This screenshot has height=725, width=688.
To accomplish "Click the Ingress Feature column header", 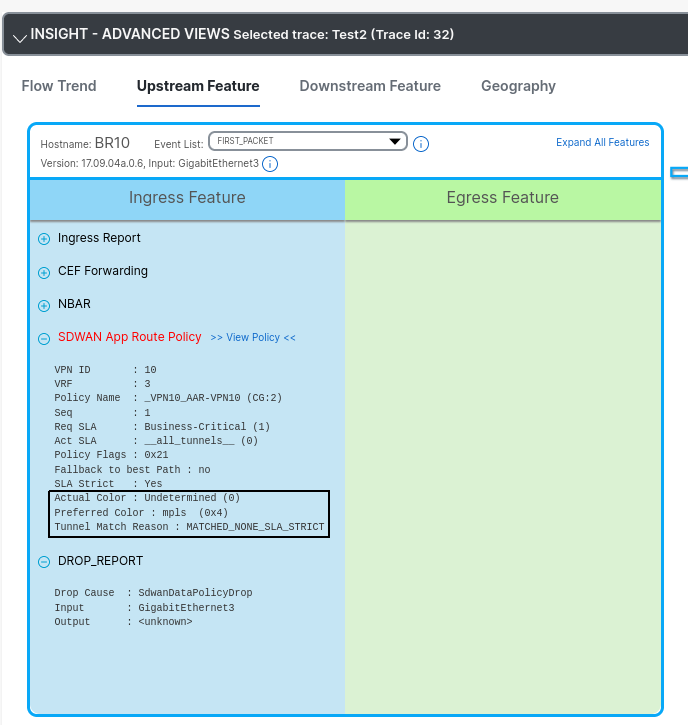I will [187, 198].
